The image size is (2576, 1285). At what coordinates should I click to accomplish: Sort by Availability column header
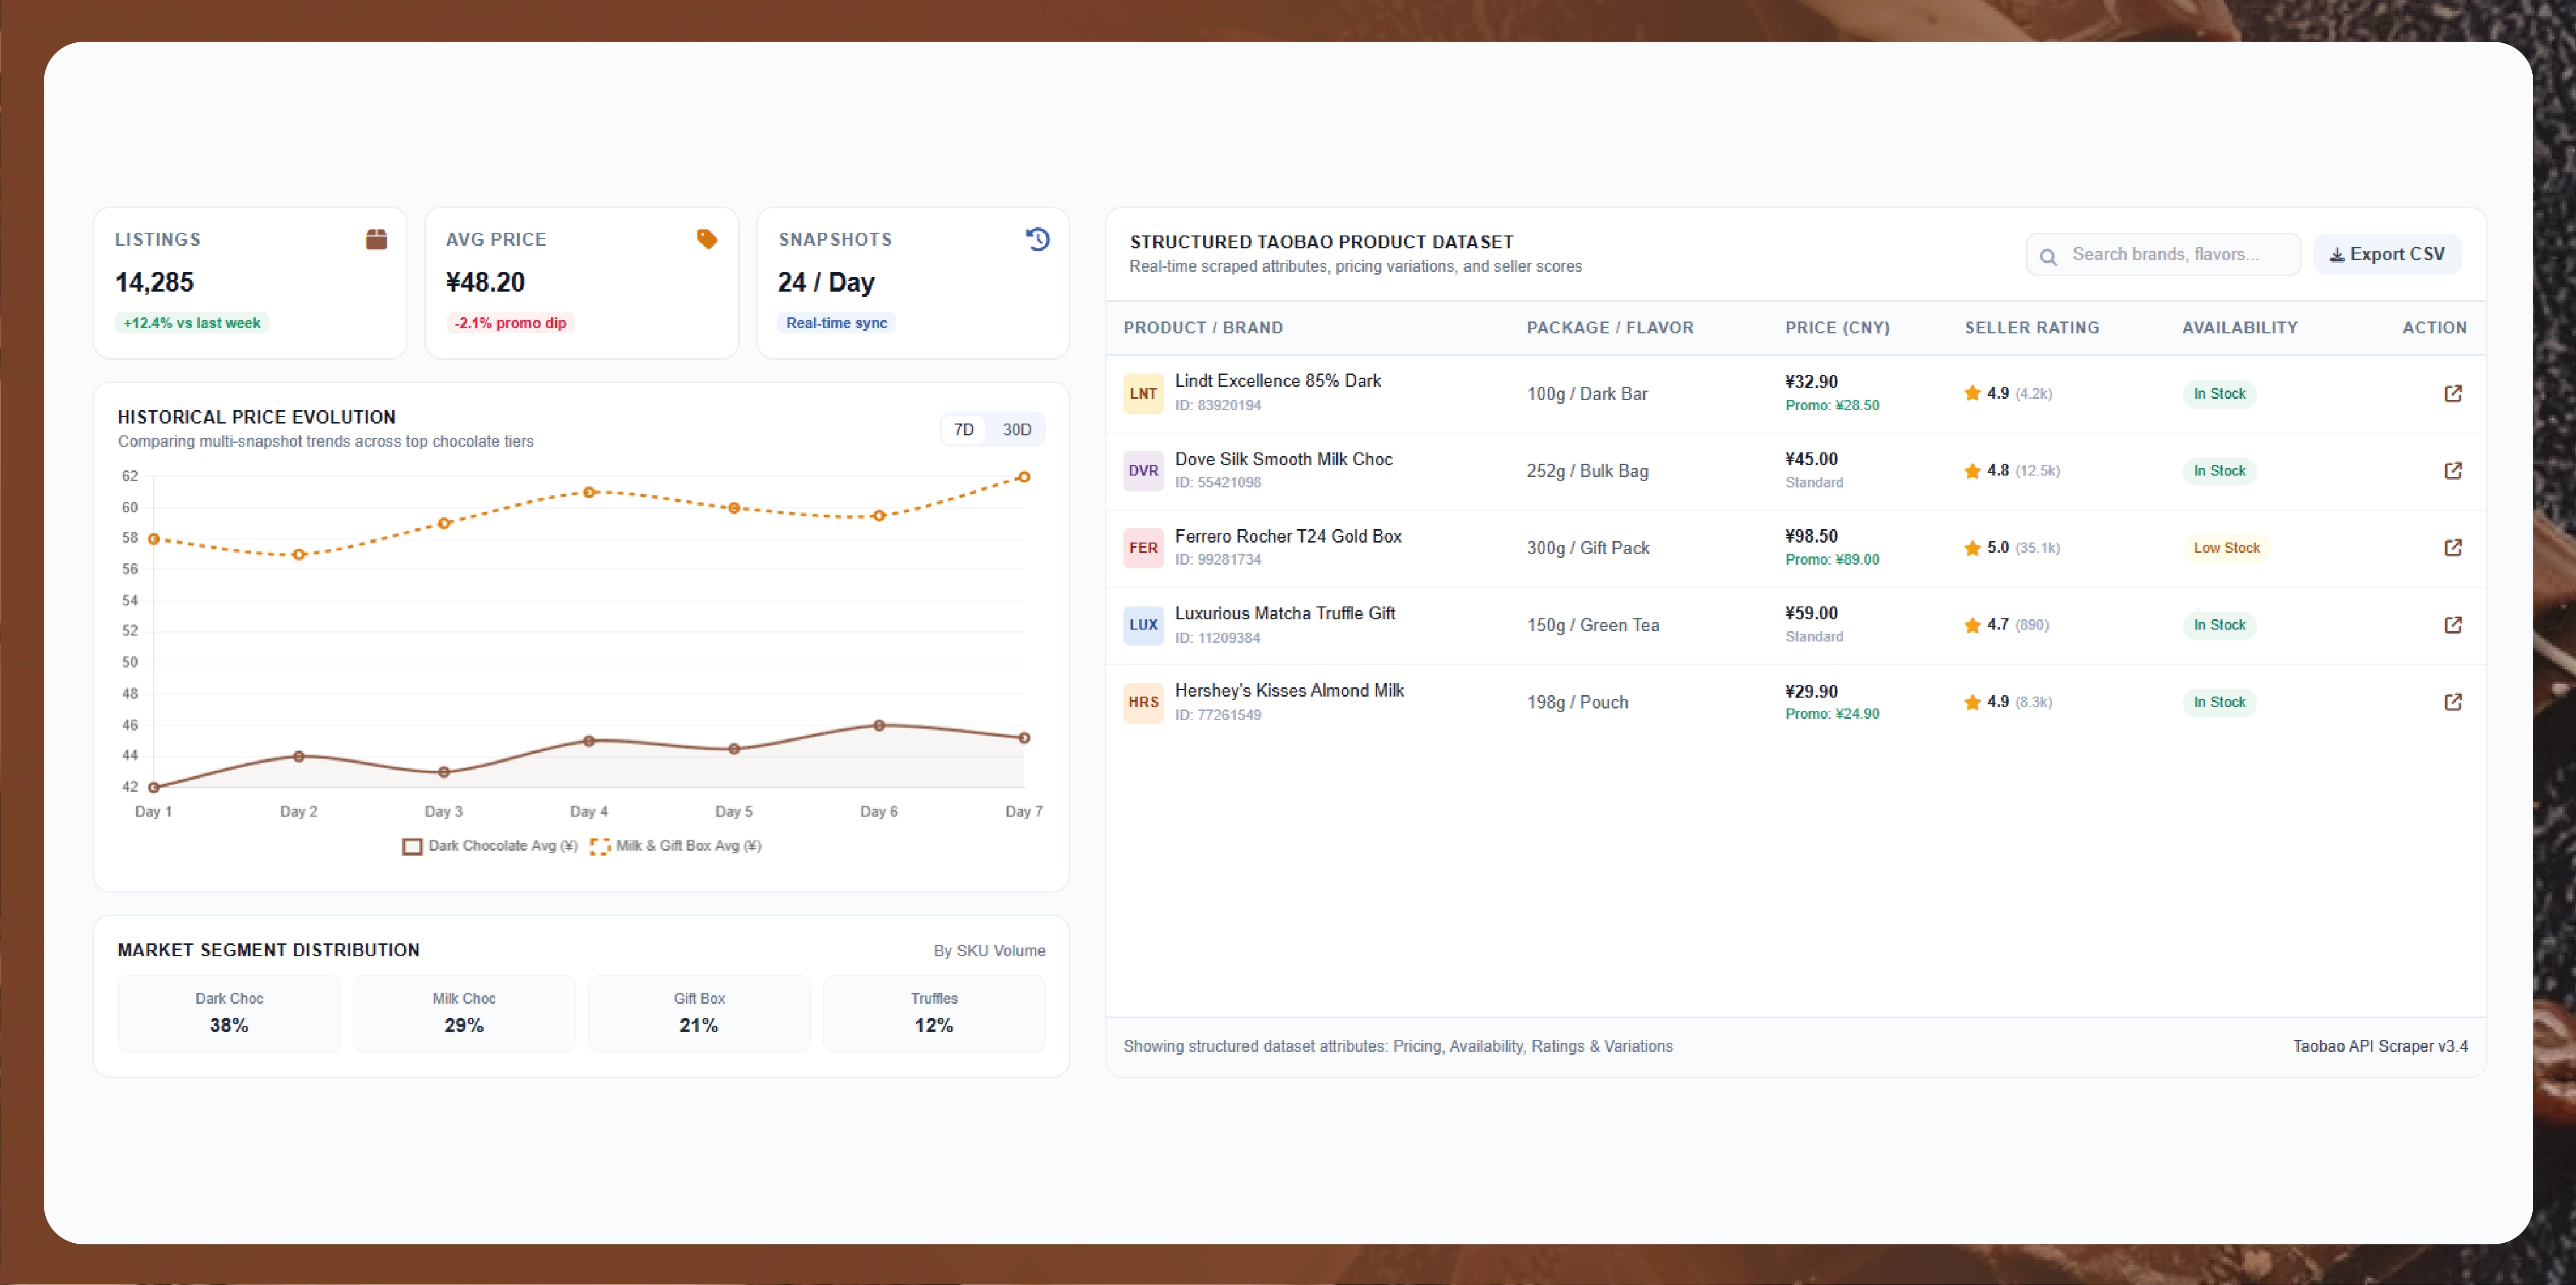[2239, 327]
